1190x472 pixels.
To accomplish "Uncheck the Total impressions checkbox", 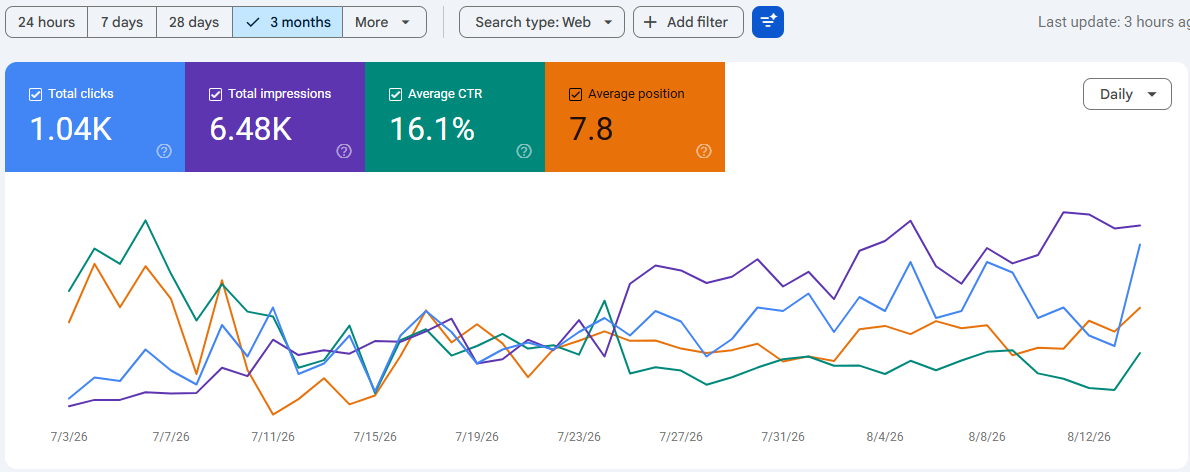I will (x=215, y=94).
